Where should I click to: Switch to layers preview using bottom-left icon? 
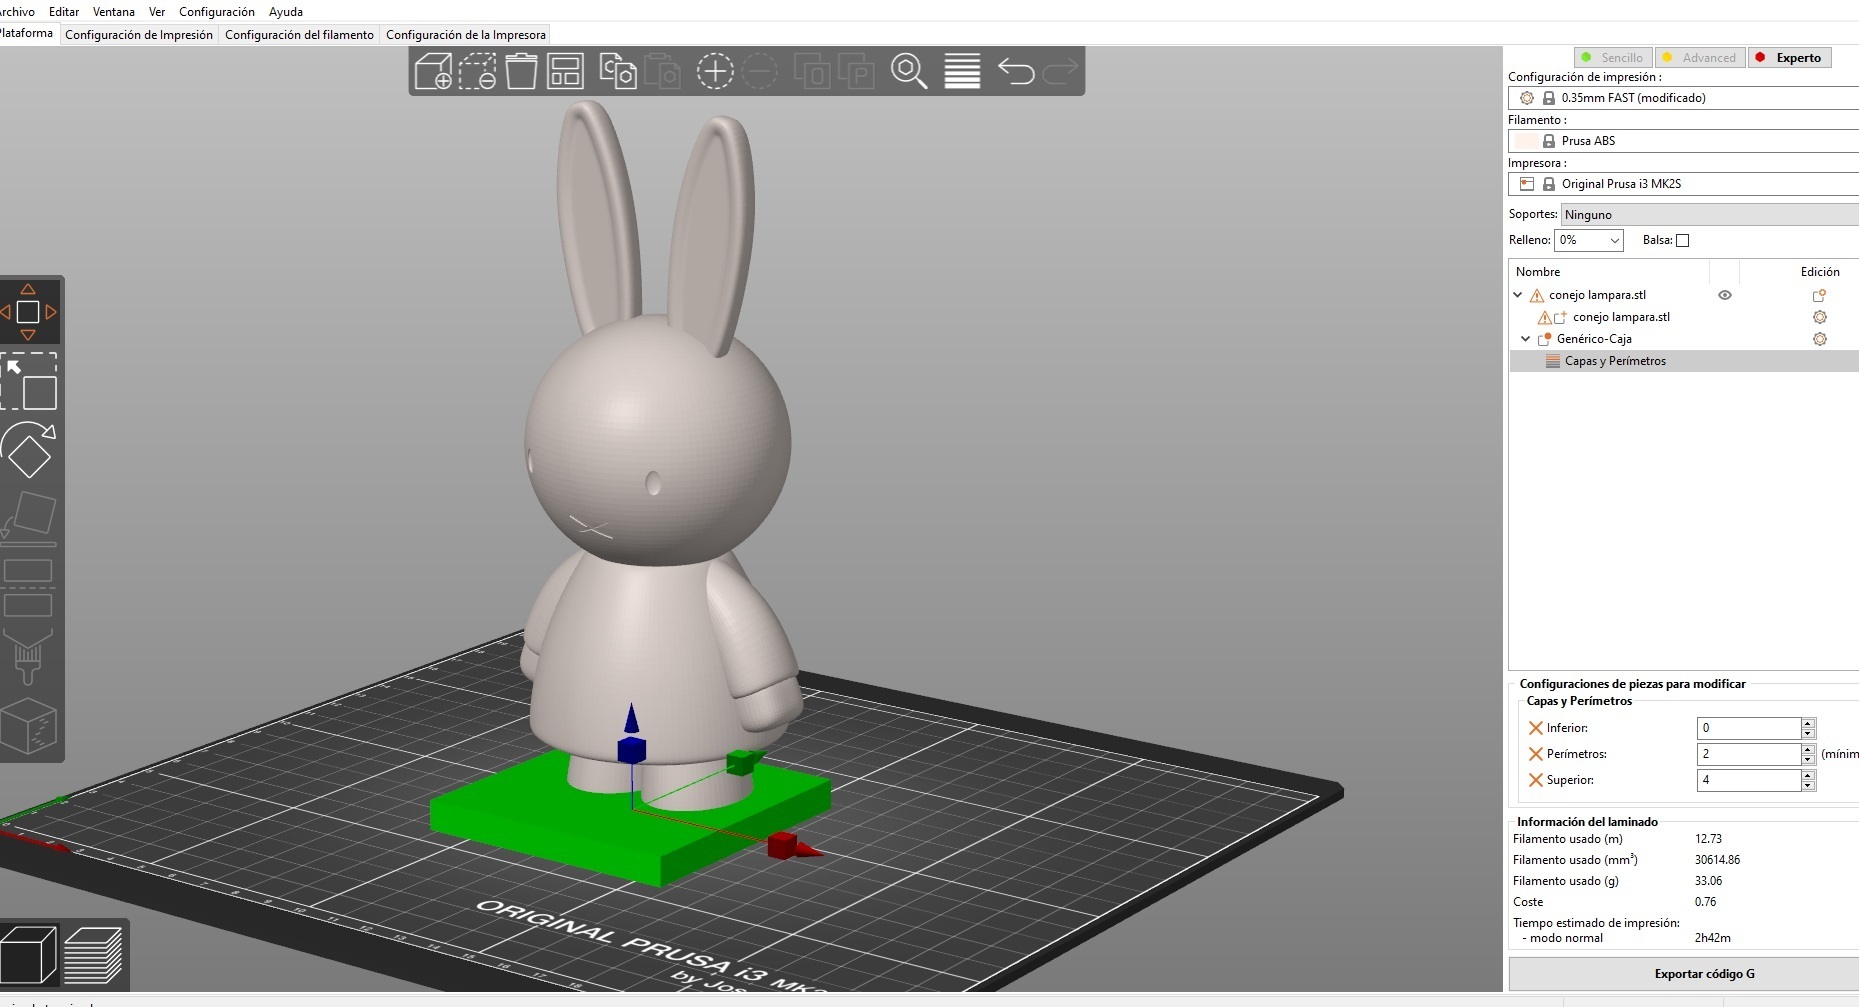tap(92, 955)
